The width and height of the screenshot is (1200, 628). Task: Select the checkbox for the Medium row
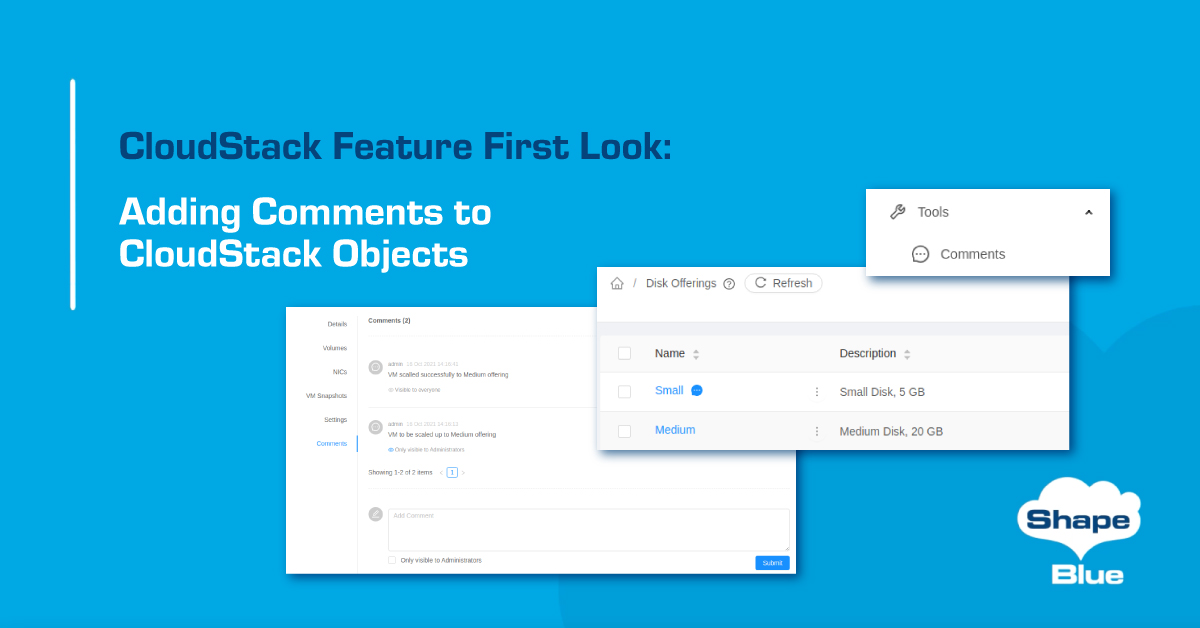[x=624, y=431]
